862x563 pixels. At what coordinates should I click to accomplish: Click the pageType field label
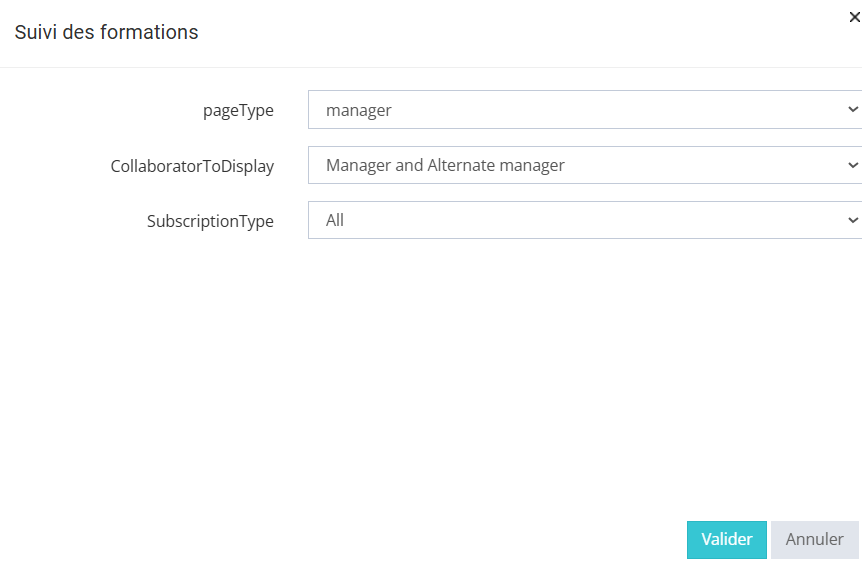pos(238,111)
